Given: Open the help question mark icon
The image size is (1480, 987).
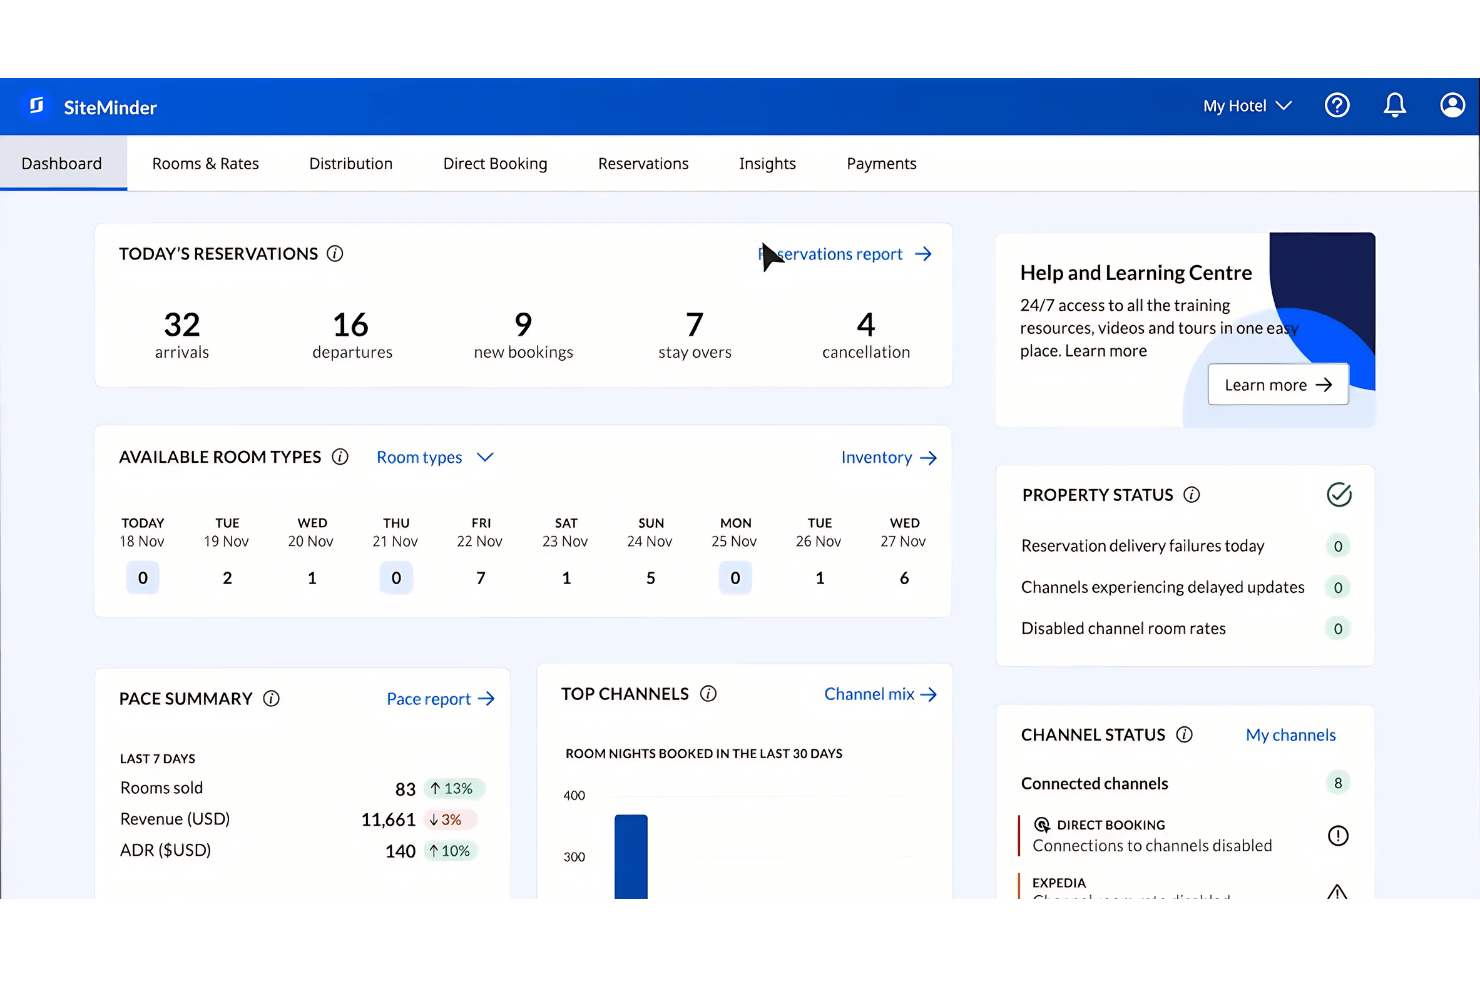Looking at the screenshot, I should [x=1337, y=105].
